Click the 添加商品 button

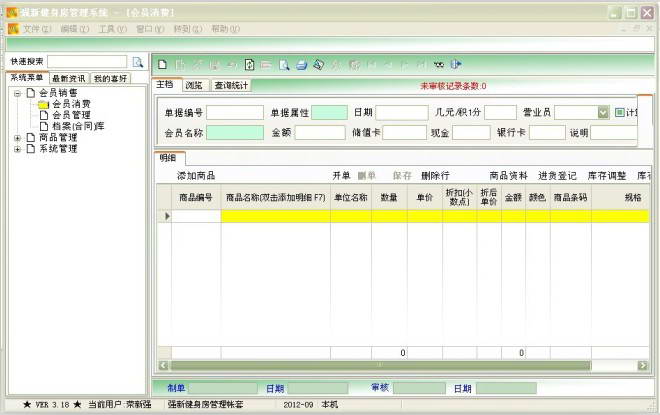click(196, 176)
